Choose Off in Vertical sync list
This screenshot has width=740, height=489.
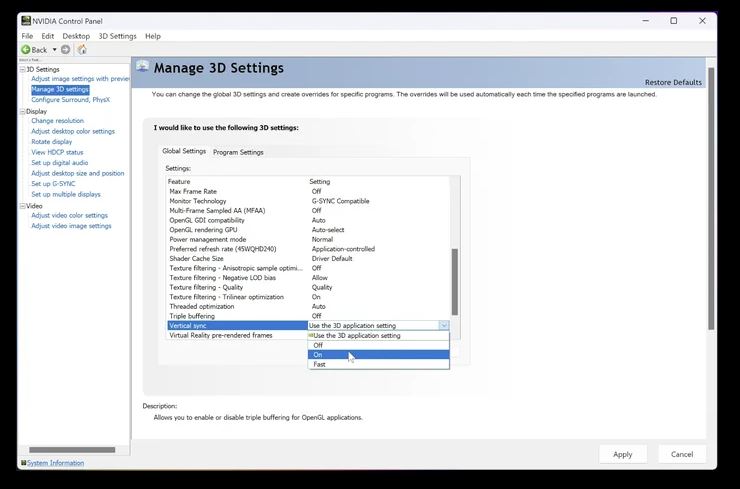point(378,345)
